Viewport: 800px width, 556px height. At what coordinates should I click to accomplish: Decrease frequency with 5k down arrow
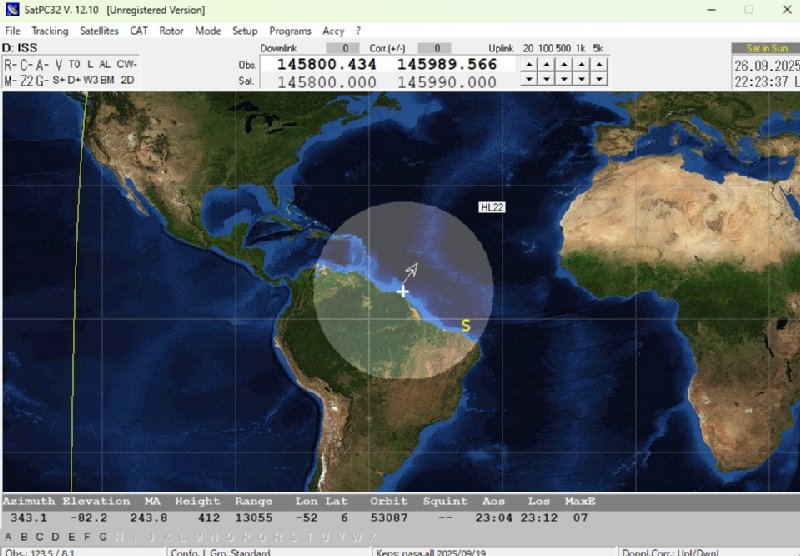[x=598, y=79]
